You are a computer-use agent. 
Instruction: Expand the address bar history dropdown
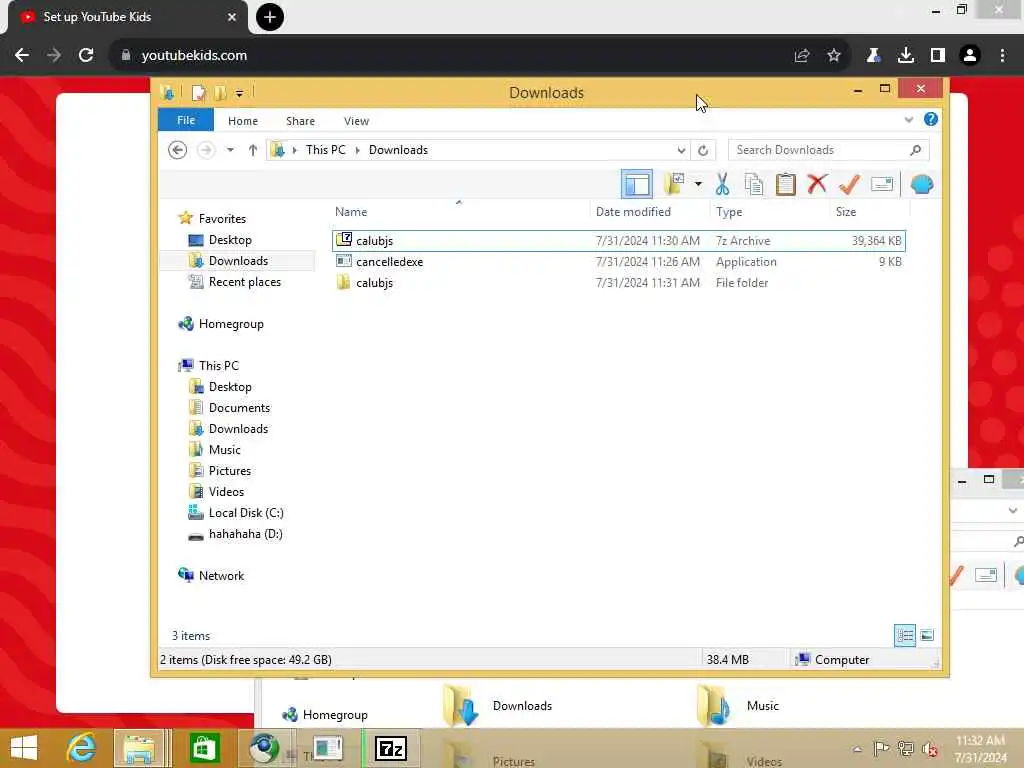(681, 150)
